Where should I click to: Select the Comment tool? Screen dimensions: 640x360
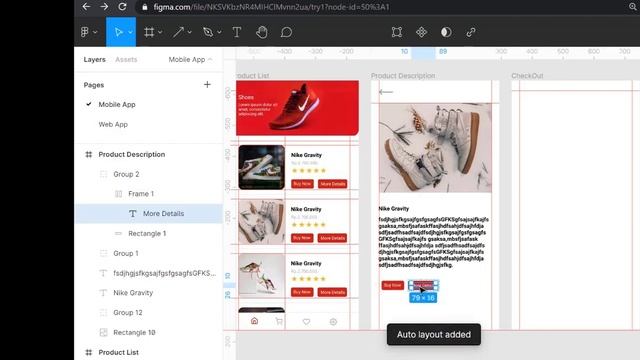click(x=286, y=32)
